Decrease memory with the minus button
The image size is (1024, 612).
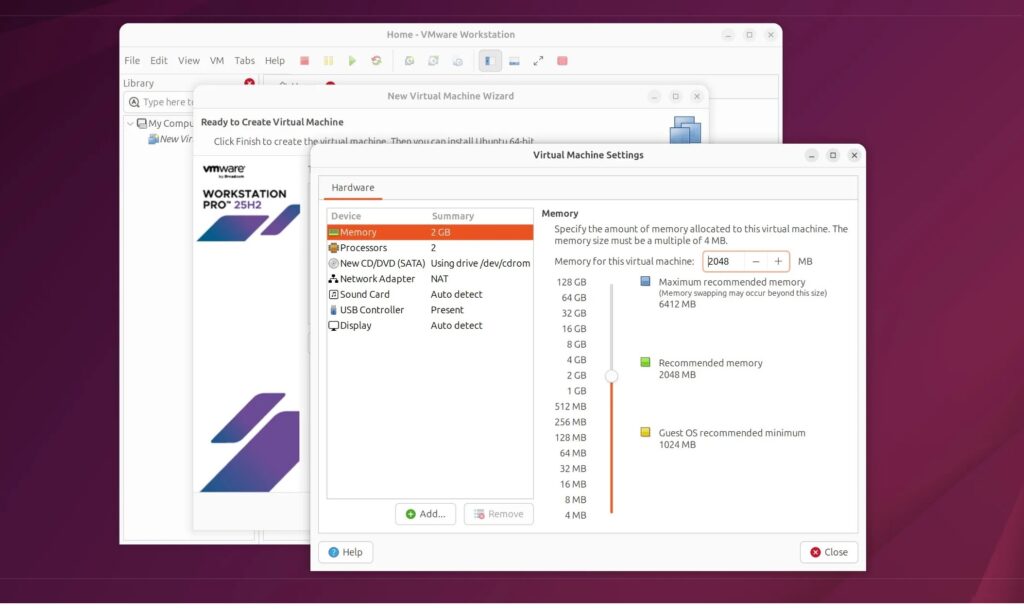(755, 262)
